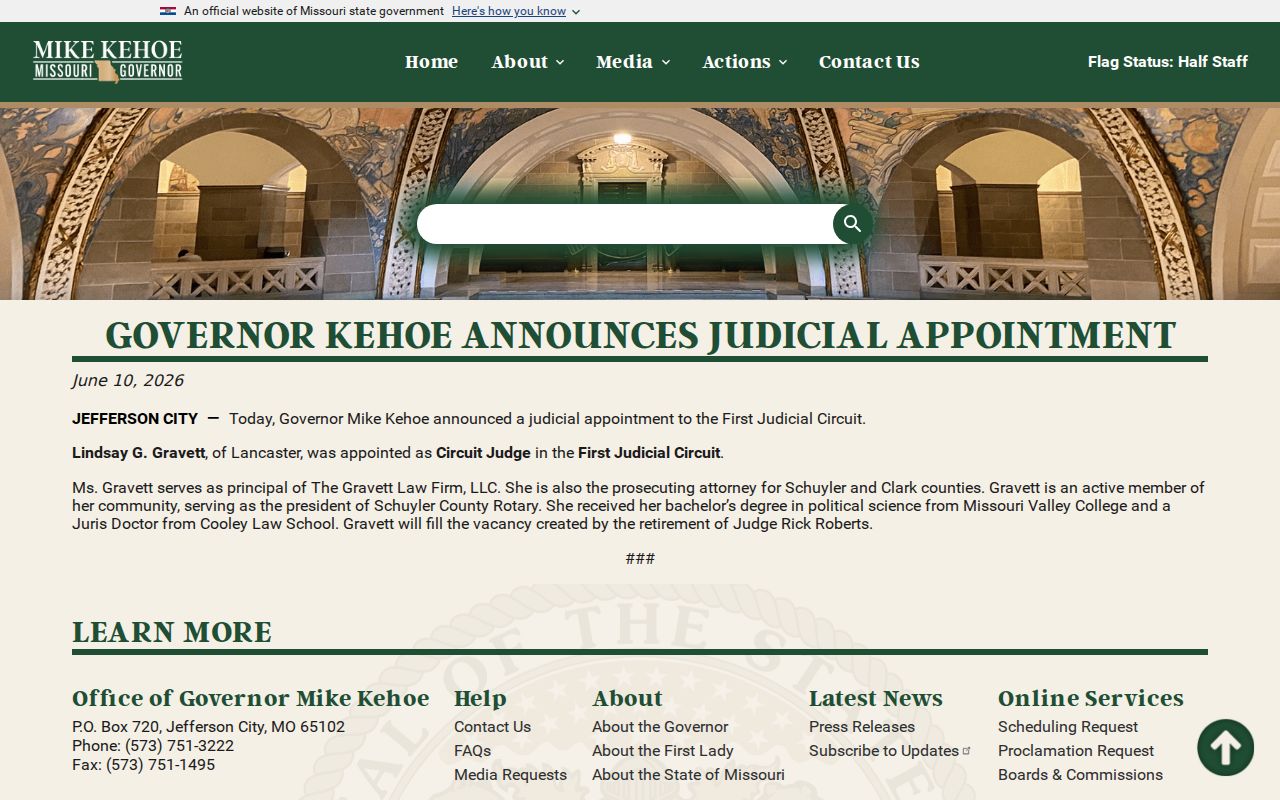Focus the site search input field
This screenshot has width=1280, height=800.
(x=625, y=224)
